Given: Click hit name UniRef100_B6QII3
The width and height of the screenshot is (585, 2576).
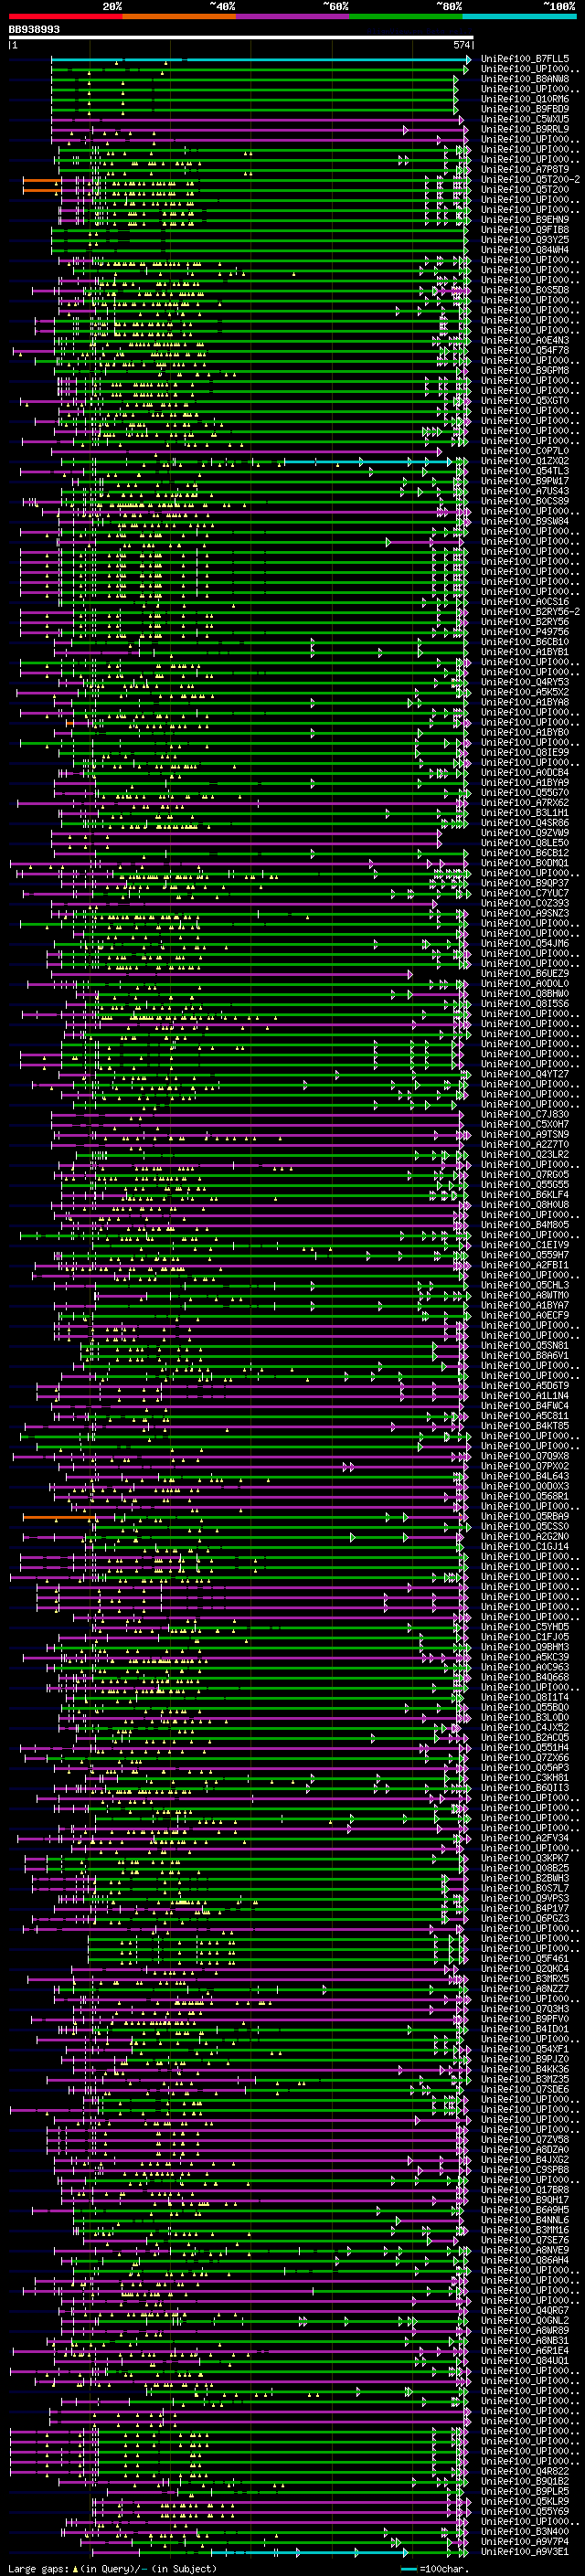Looking at the screenshot, I should click(525, 1788).
